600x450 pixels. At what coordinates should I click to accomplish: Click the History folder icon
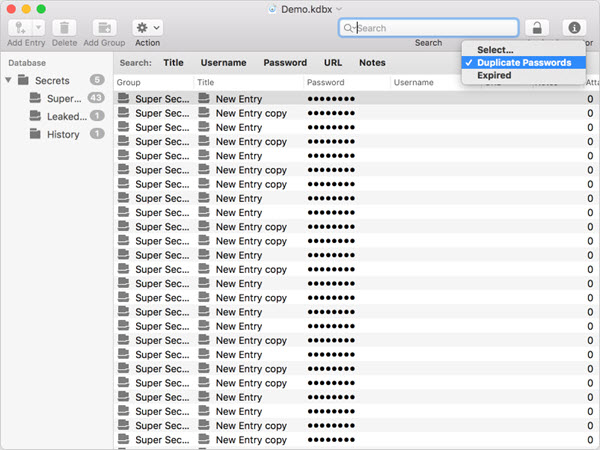click(35, 134)
